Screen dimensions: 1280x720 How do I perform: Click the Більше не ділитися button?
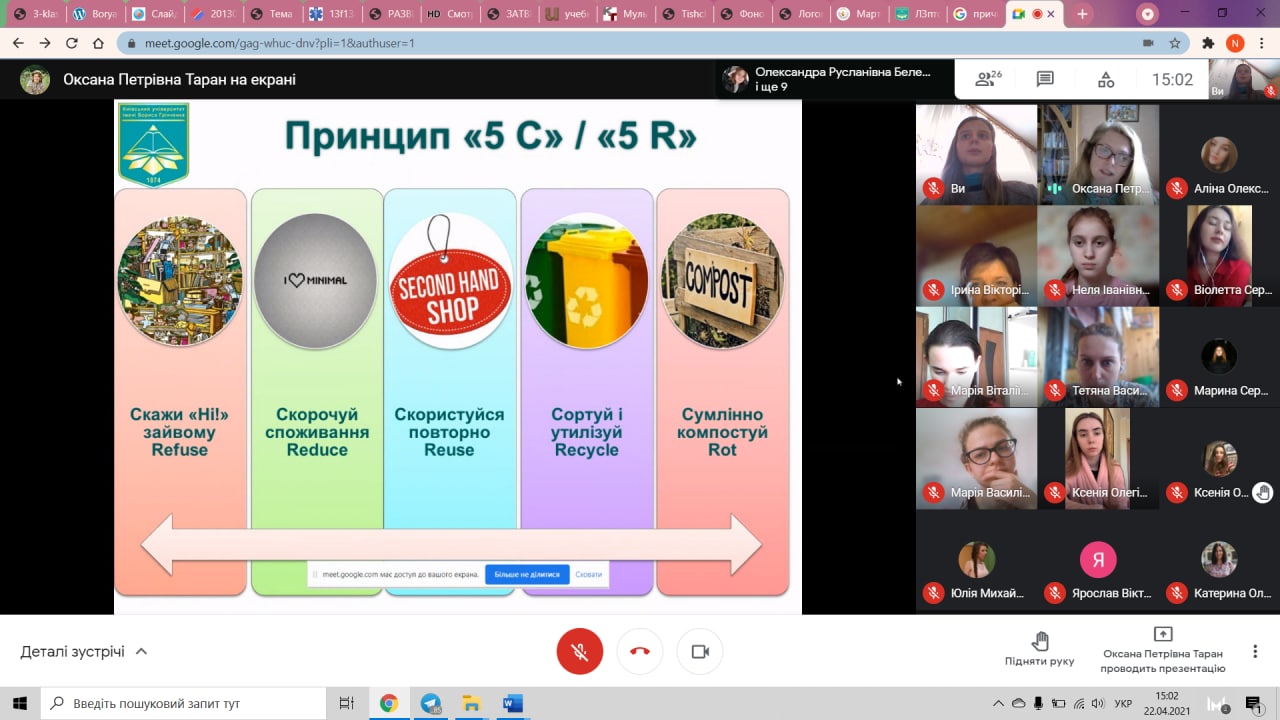[527, 574]
